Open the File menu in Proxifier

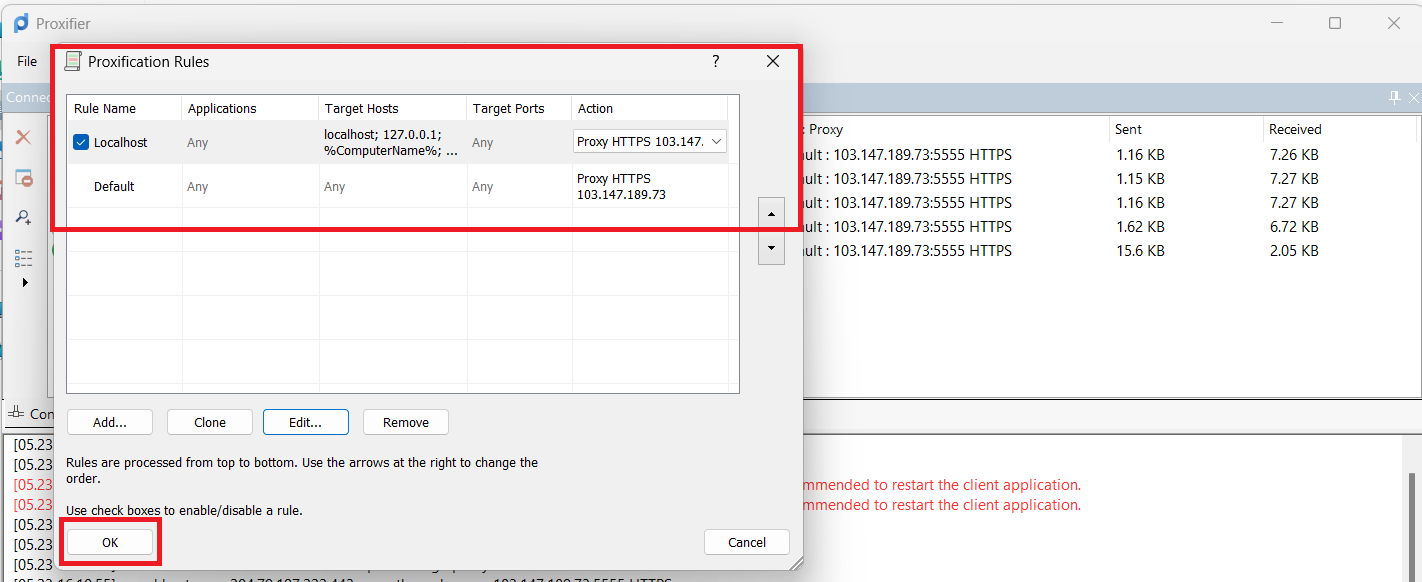tap(27, 61)
